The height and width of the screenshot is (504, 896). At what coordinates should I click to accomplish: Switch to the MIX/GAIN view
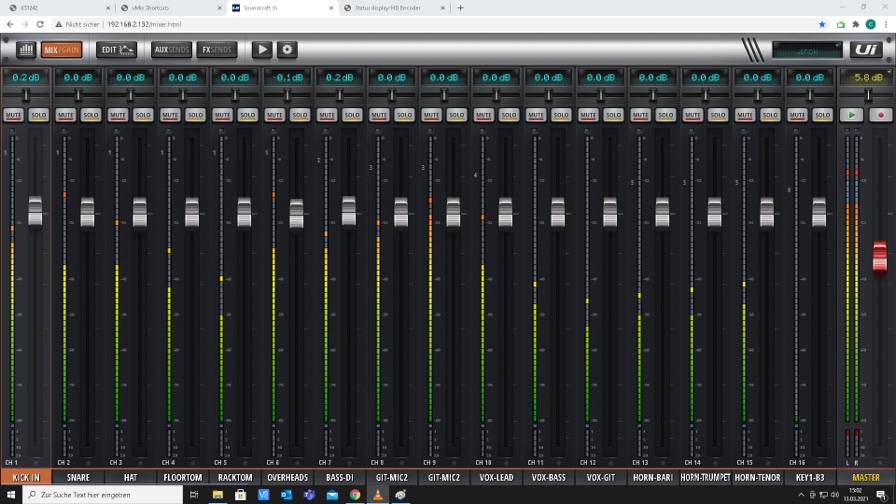pyautogui.click(x=61, y=50)
